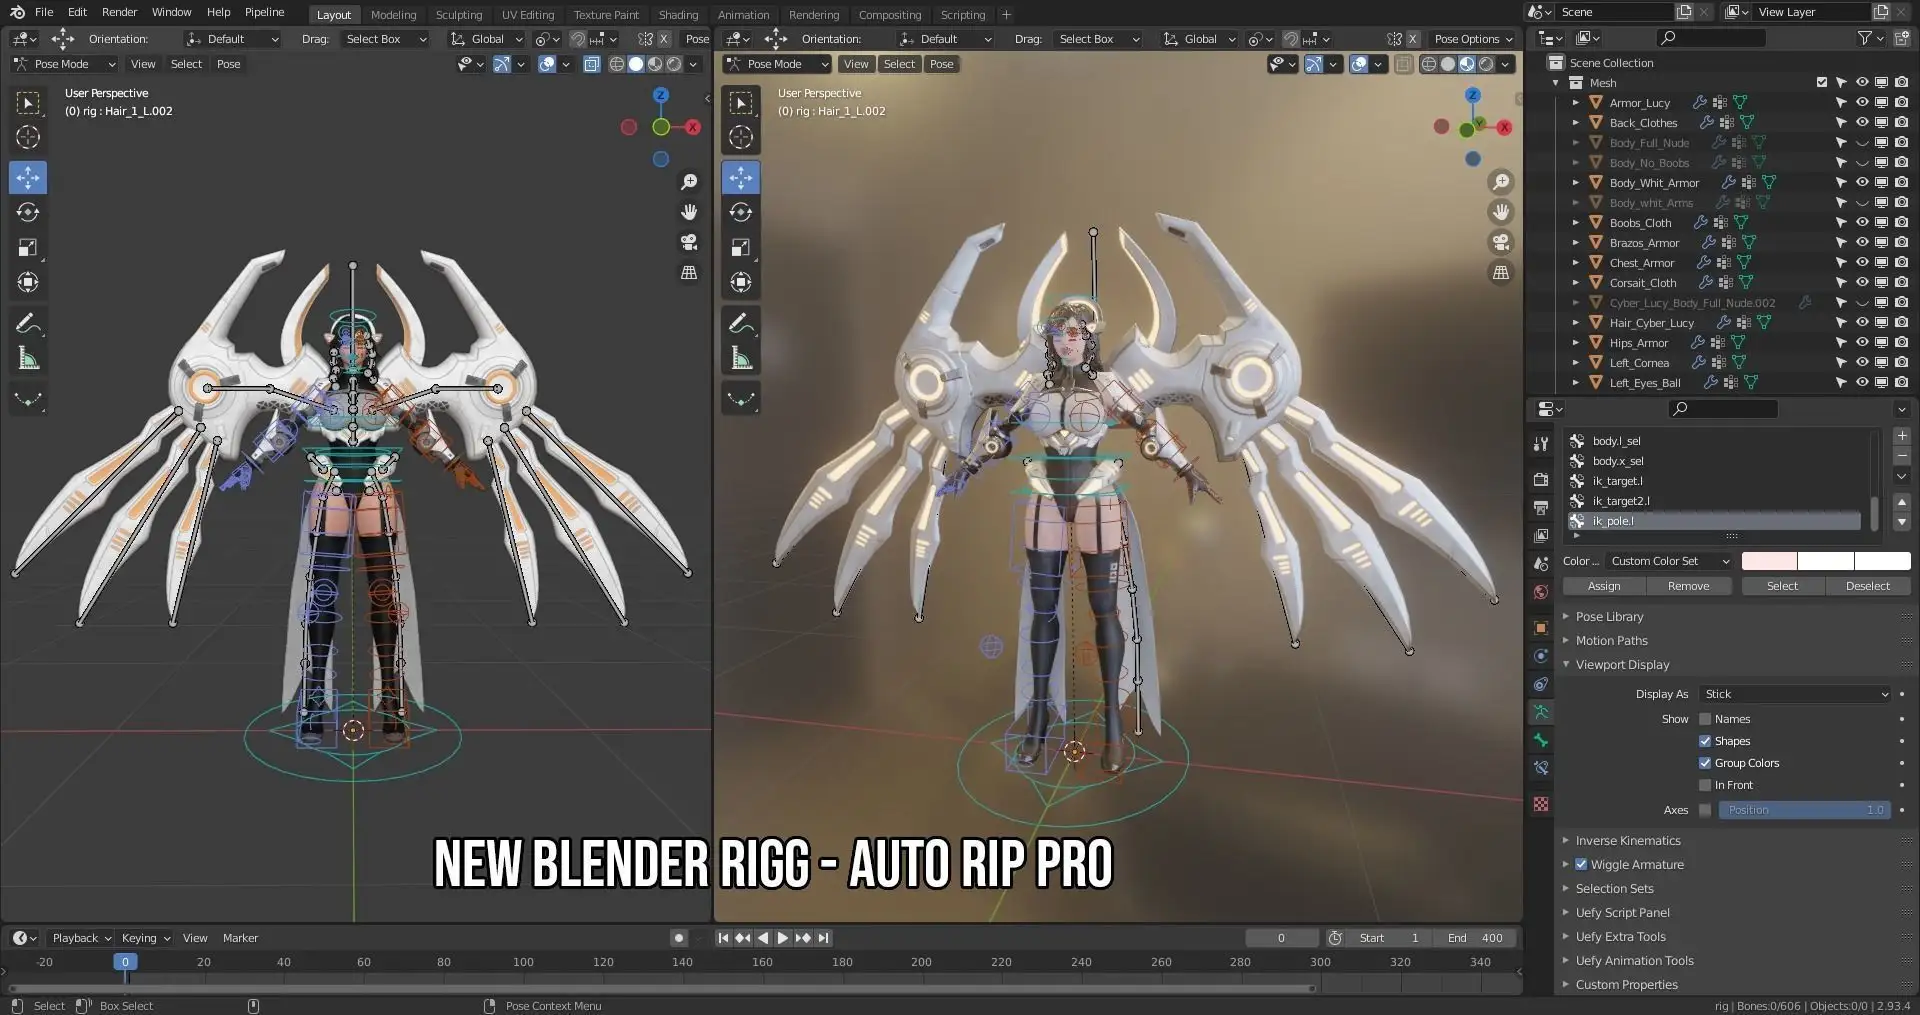Image resolution: width=1920 pixels, height=1015 pixels.
Task: Open the Display As dropdown
Action: point(1795,694)
